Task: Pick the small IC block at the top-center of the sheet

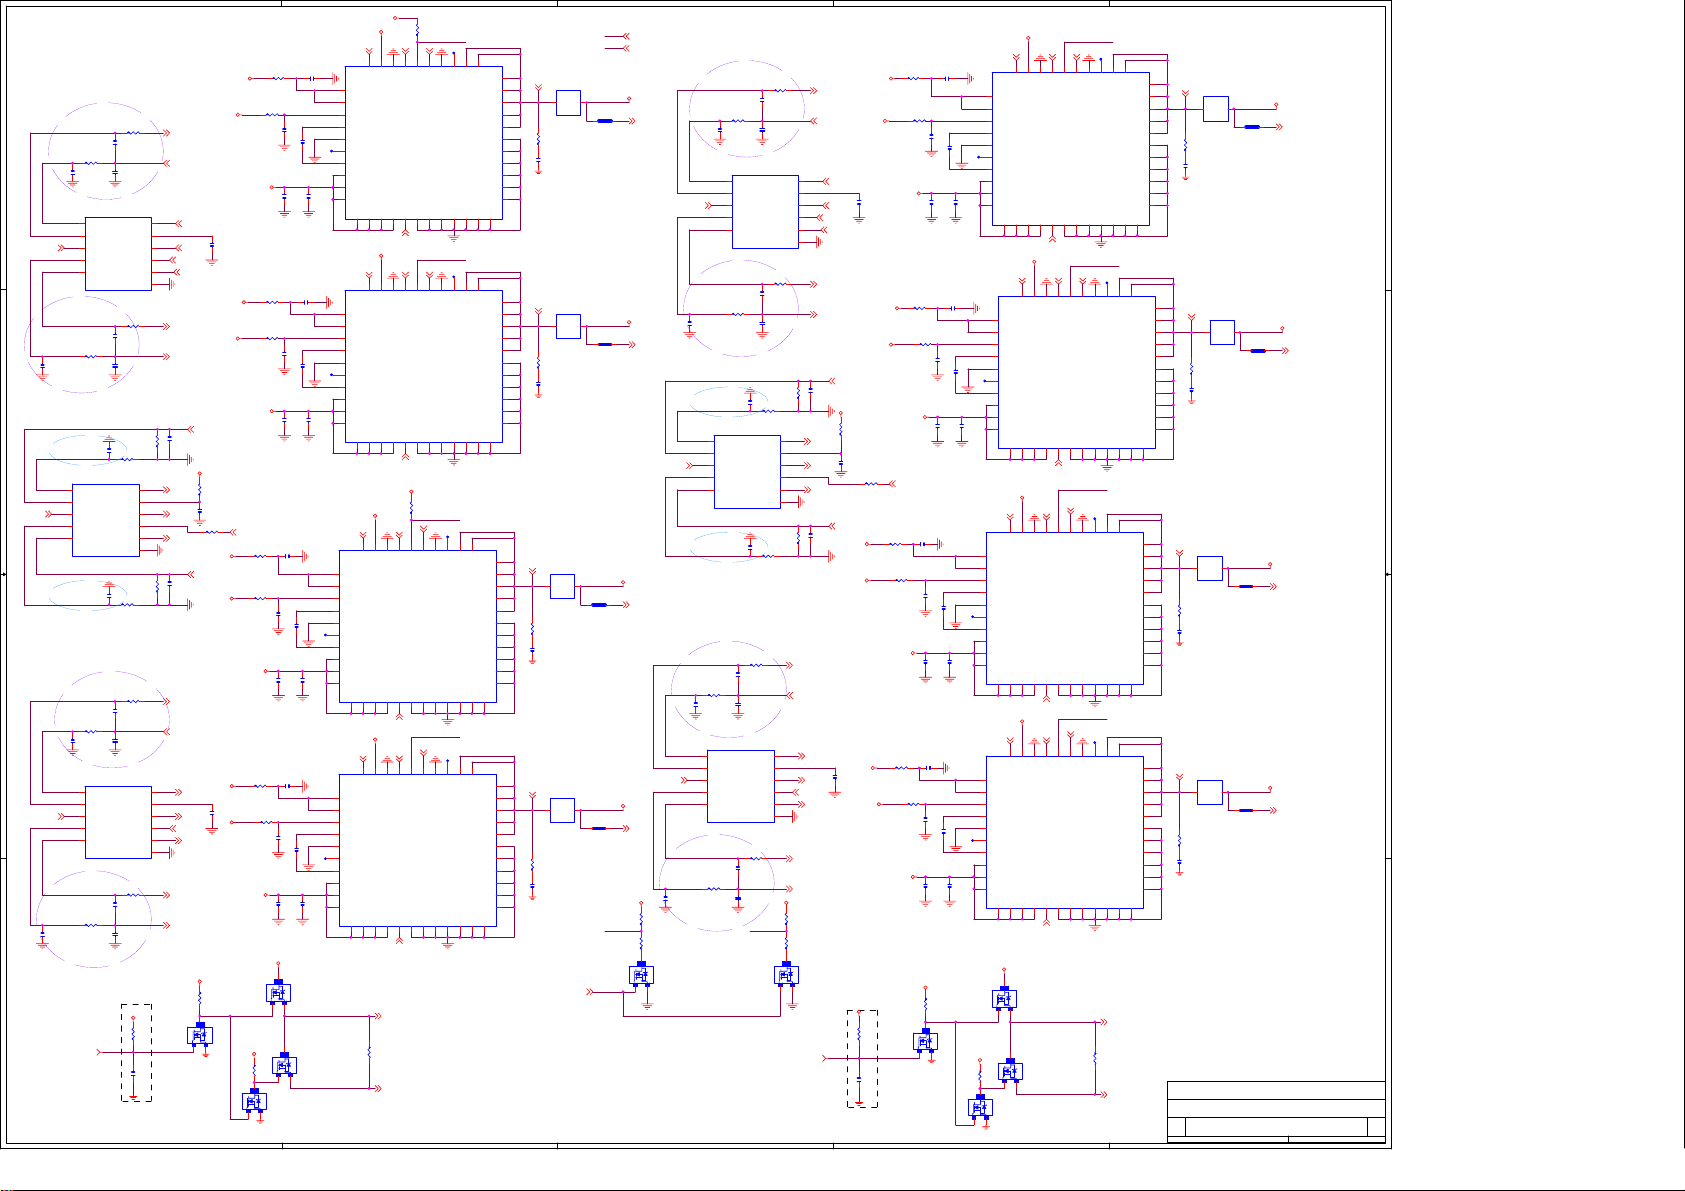Action: point(765,212)
